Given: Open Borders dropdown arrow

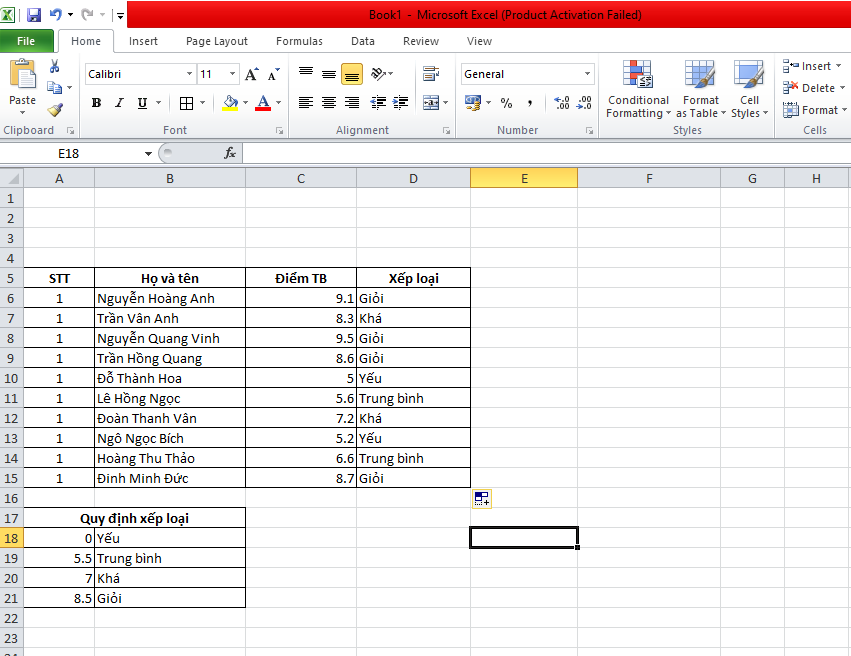Looking at the screenshot, I should coord(202,103).
